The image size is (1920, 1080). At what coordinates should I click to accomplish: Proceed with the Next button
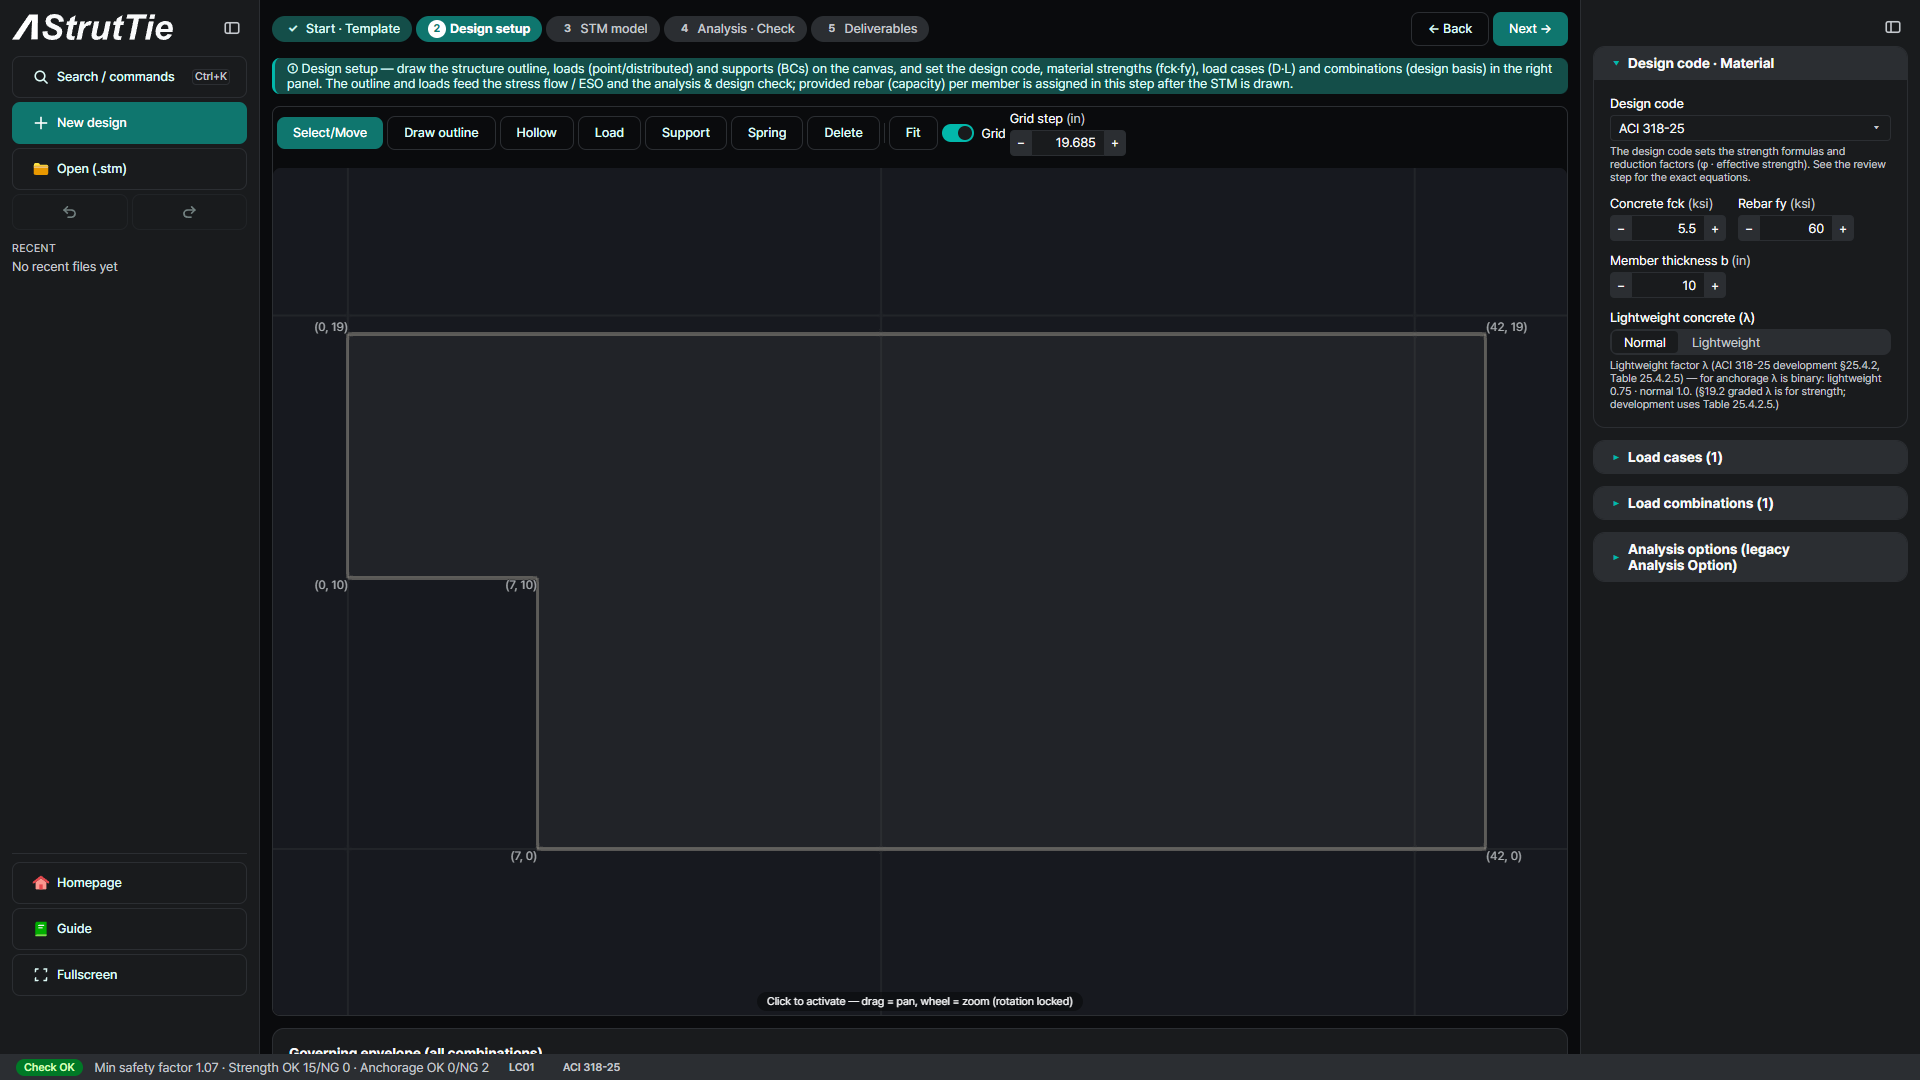[1530, 29]
